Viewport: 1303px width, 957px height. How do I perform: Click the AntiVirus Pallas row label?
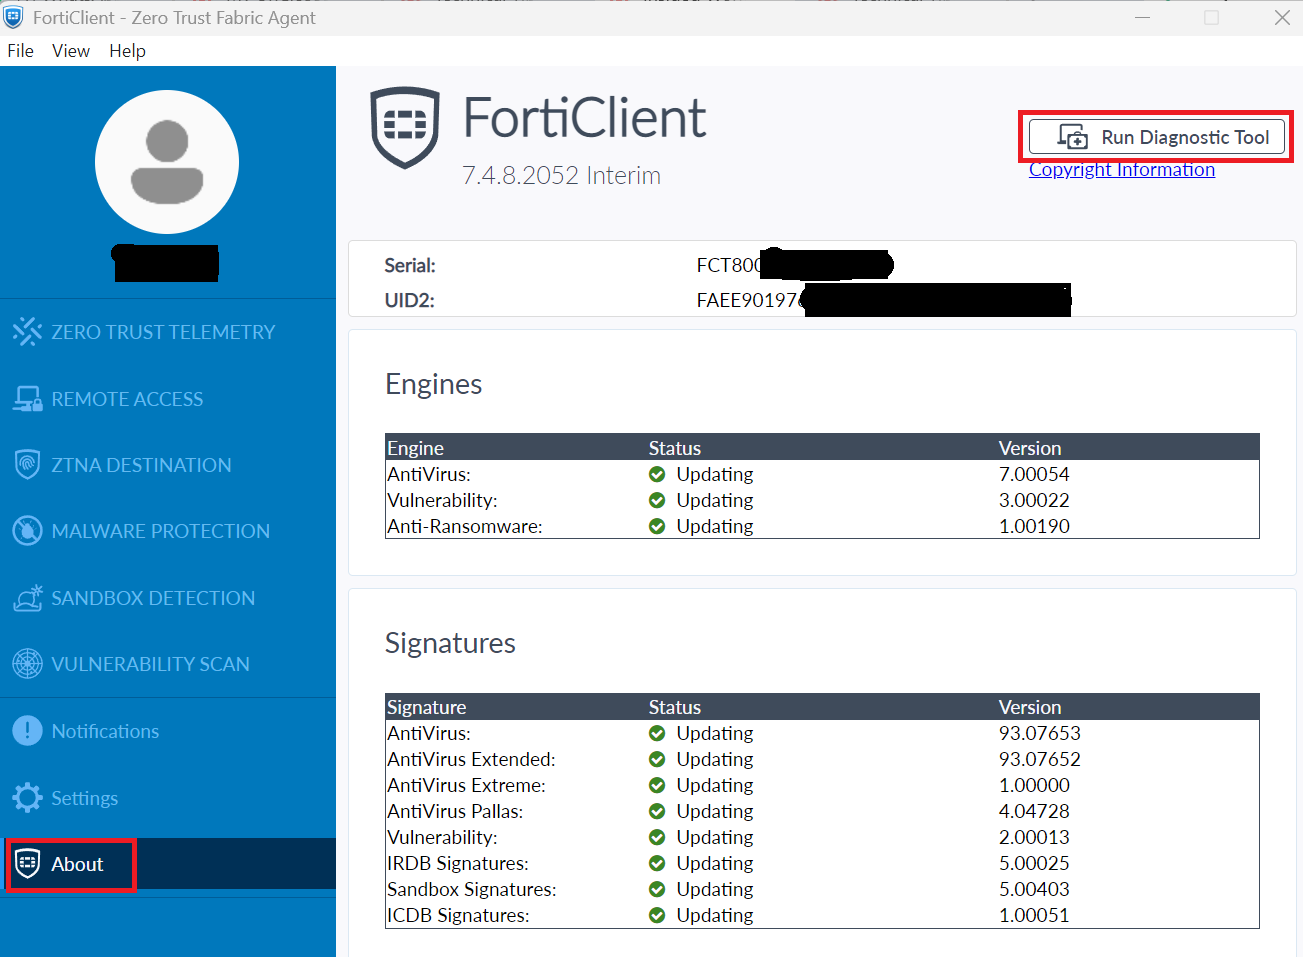click(x=455, y=811)
